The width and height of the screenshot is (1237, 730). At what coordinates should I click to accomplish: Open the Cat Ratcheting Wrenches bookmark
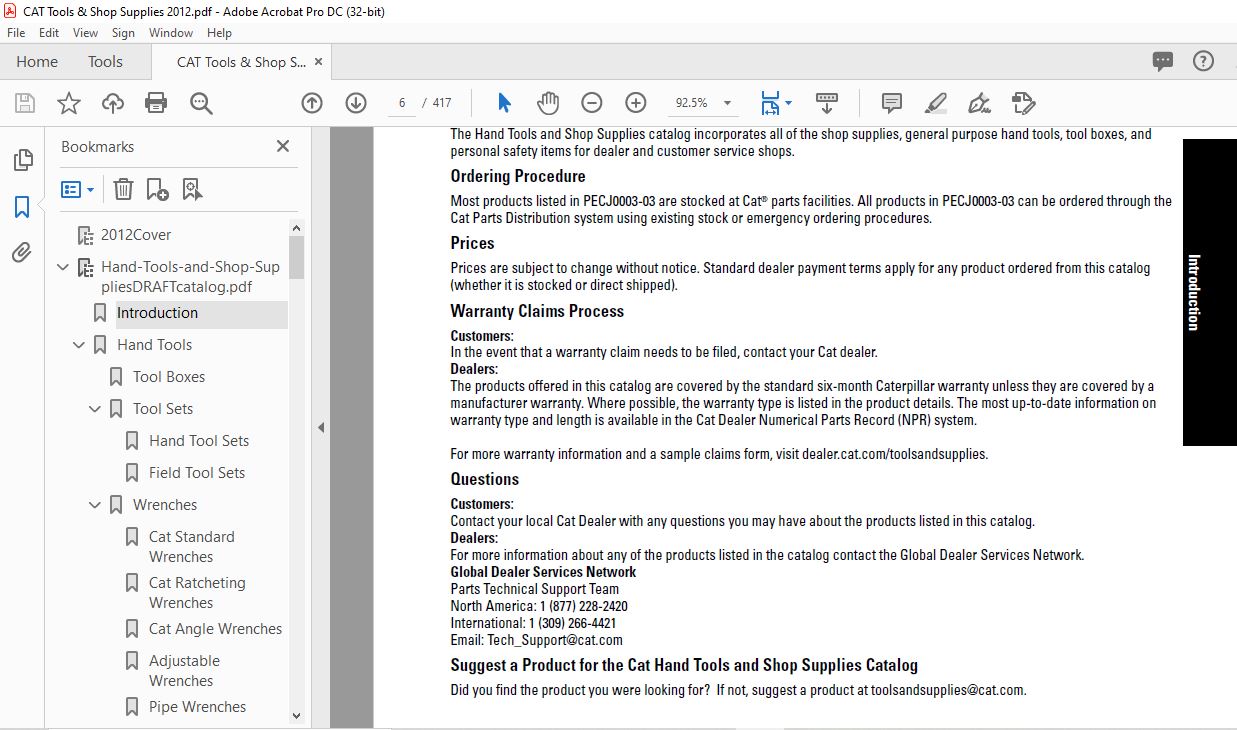point(197,593)
